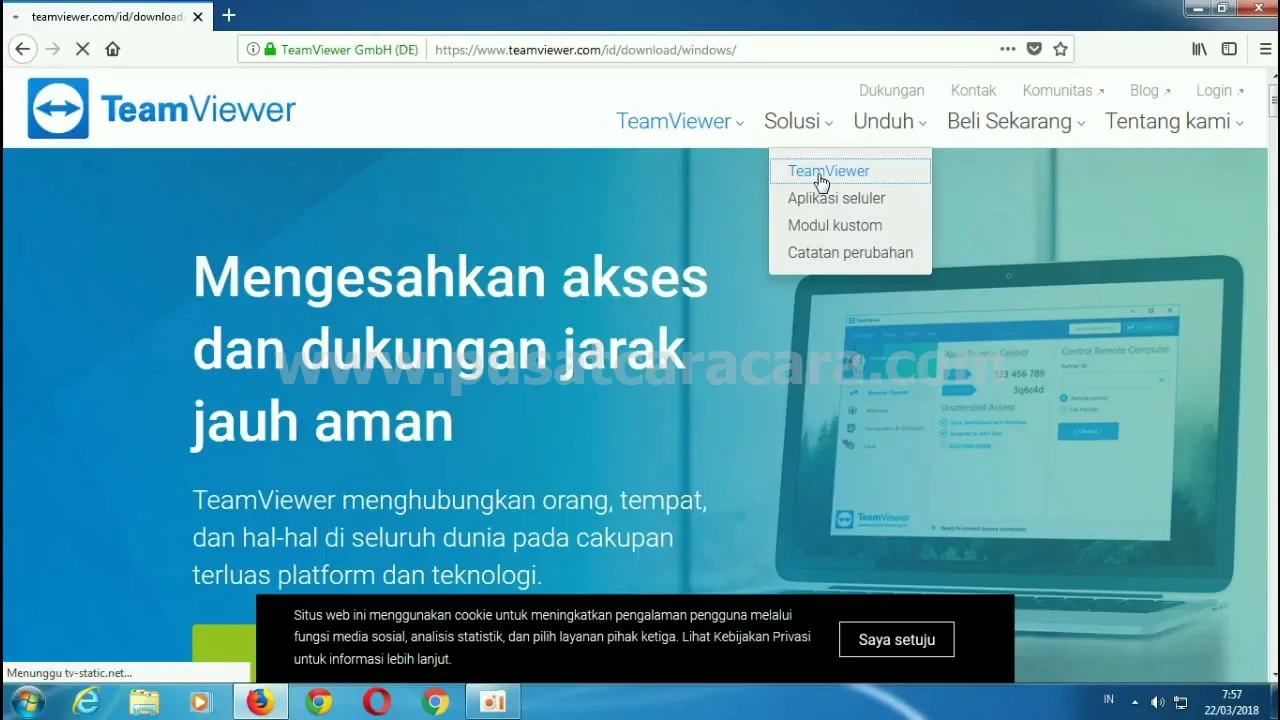
Task: Click the taskbar clock showing 7:57
Action: click(1231, 702)
